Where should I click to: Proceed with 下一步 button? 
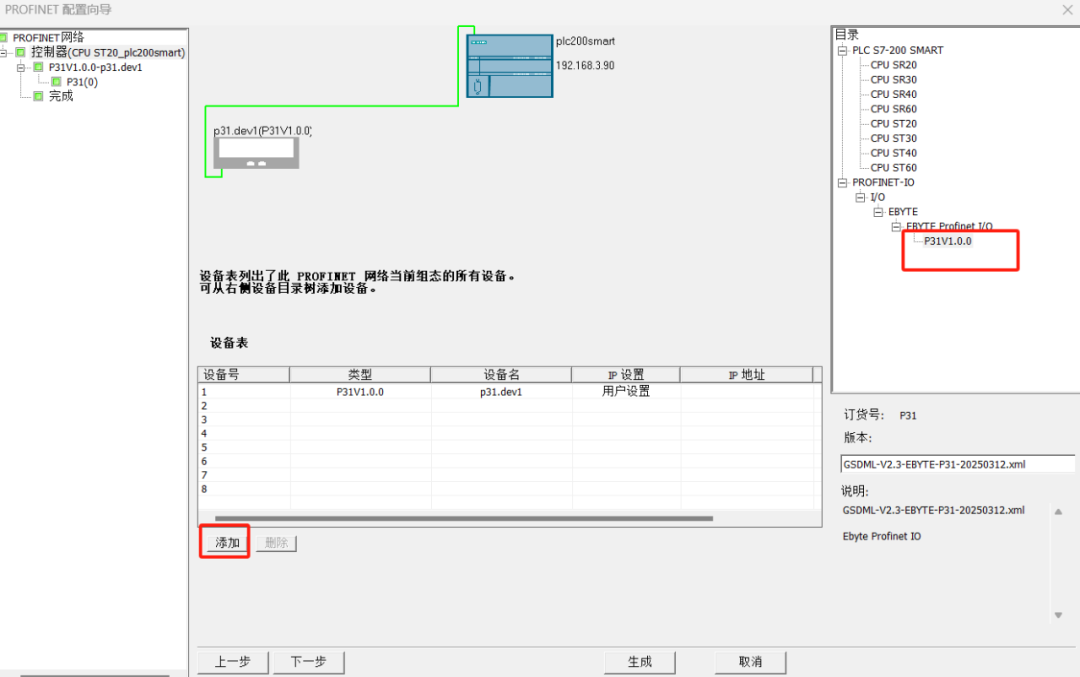tap(309, 662)
